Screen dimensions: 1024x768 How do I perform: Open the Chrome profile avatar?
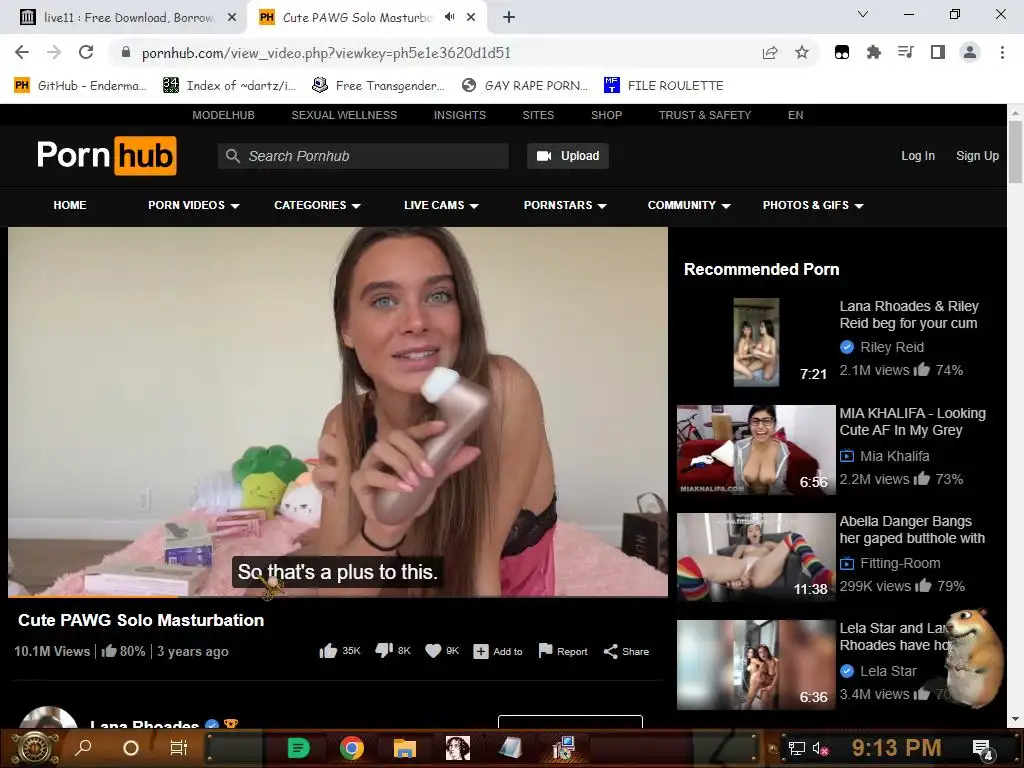tap(970, 52)
